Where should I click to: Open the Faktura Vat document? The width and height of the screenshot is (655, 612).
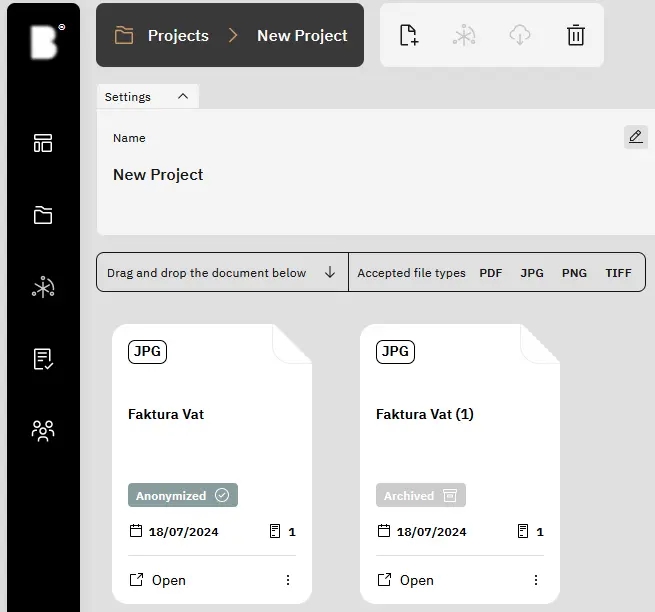[x=158, y=580]
